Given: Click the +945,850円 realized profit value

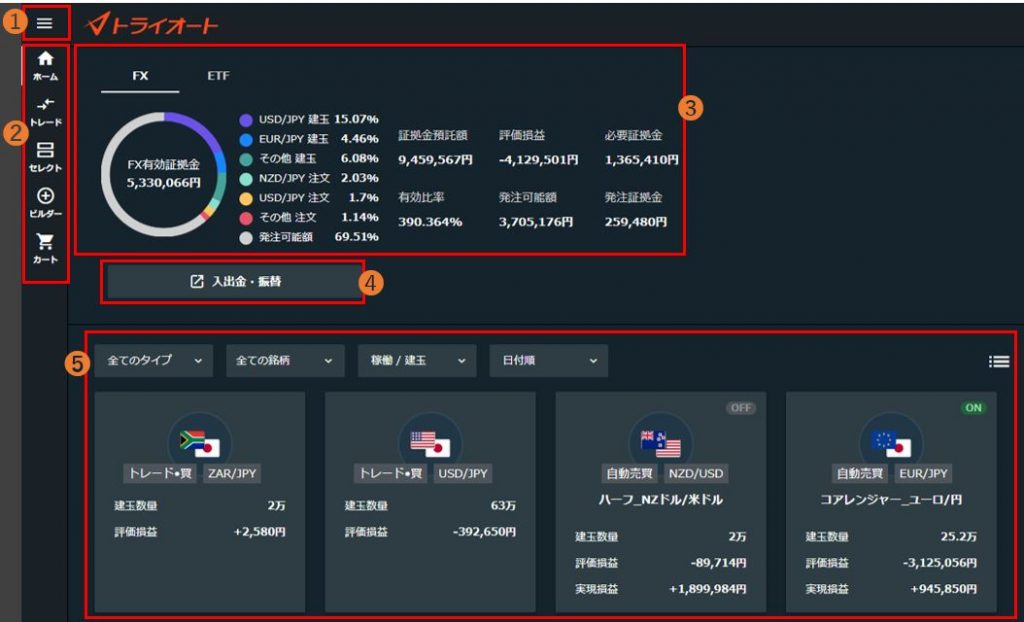Looking at the screenshot, I should [944, 589].
